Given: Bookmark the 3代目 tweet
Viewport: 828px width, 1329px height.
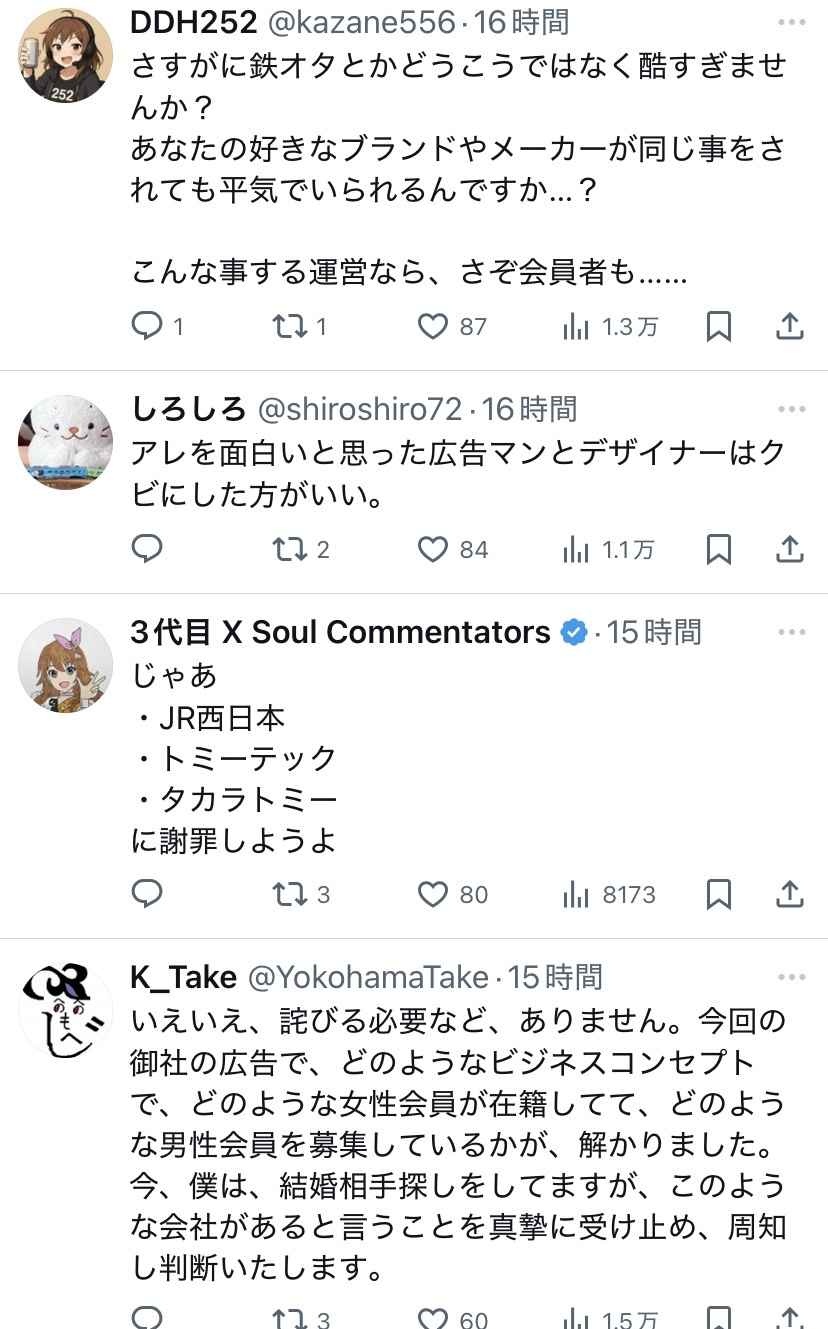Looking at the screenshot, I should 719,894.
